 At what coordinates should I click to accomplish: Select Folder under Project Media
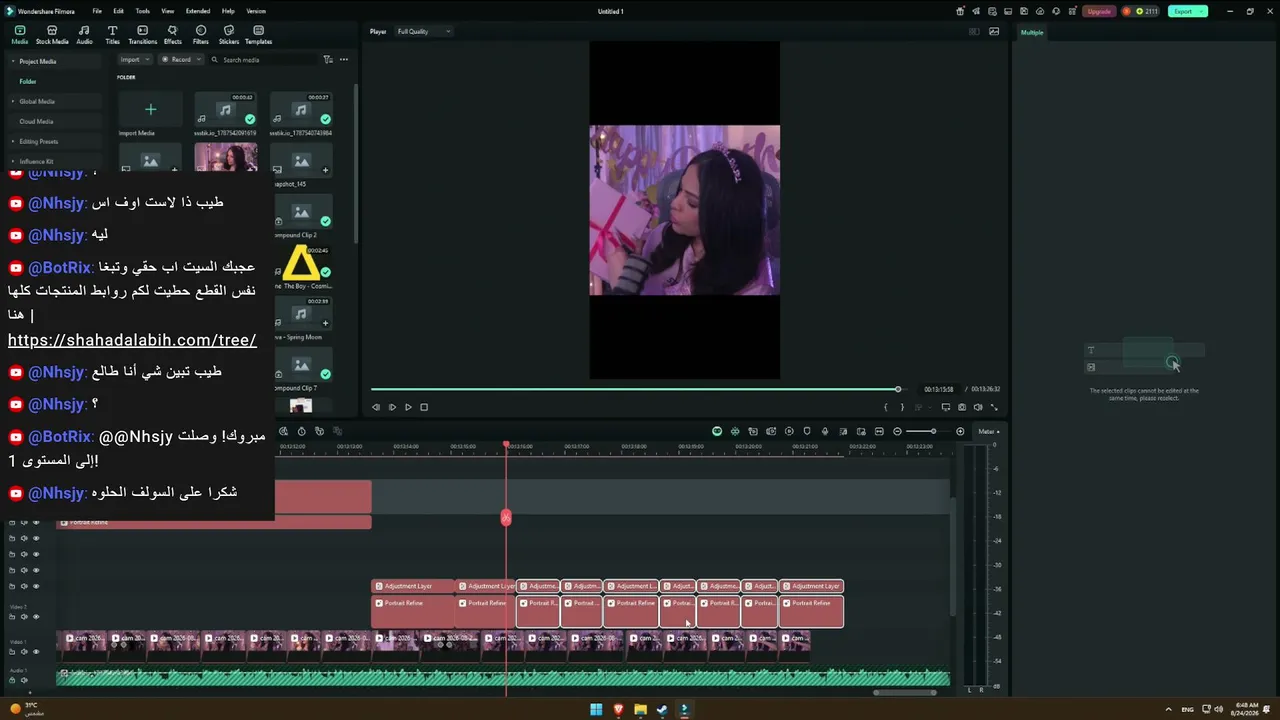click(x=28, y=82)
